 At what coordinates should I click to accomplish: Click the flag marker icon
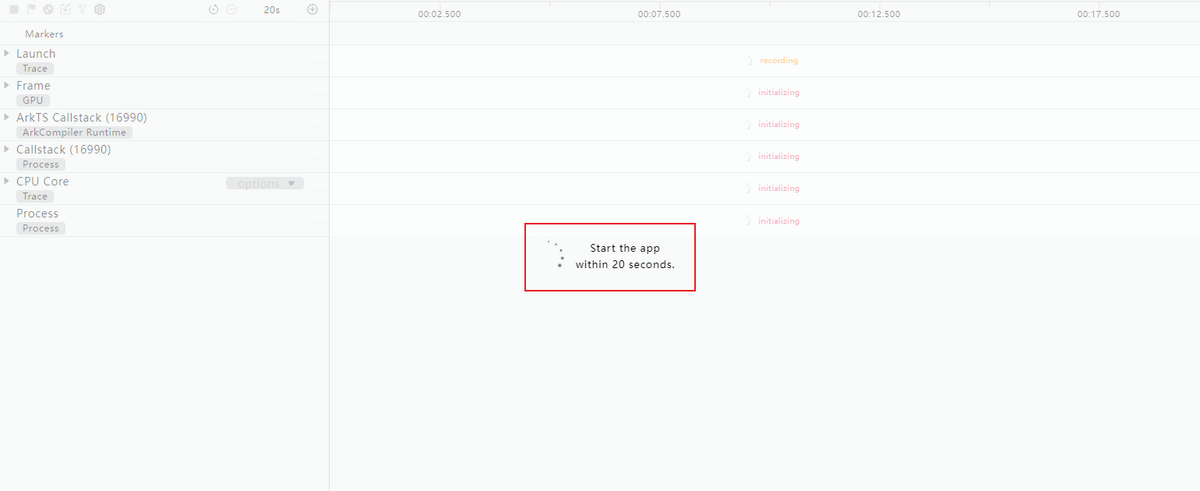31,9
